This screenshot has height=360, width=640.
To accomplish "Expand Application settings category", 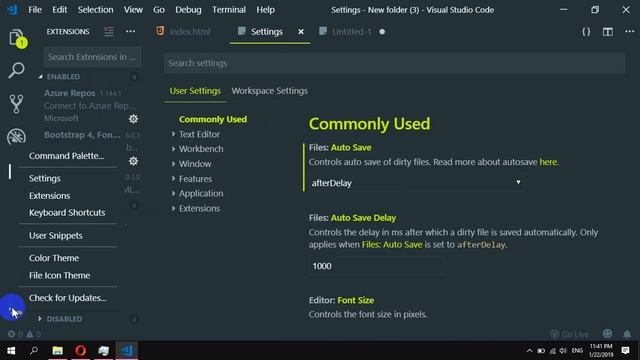I will (201, 193).
